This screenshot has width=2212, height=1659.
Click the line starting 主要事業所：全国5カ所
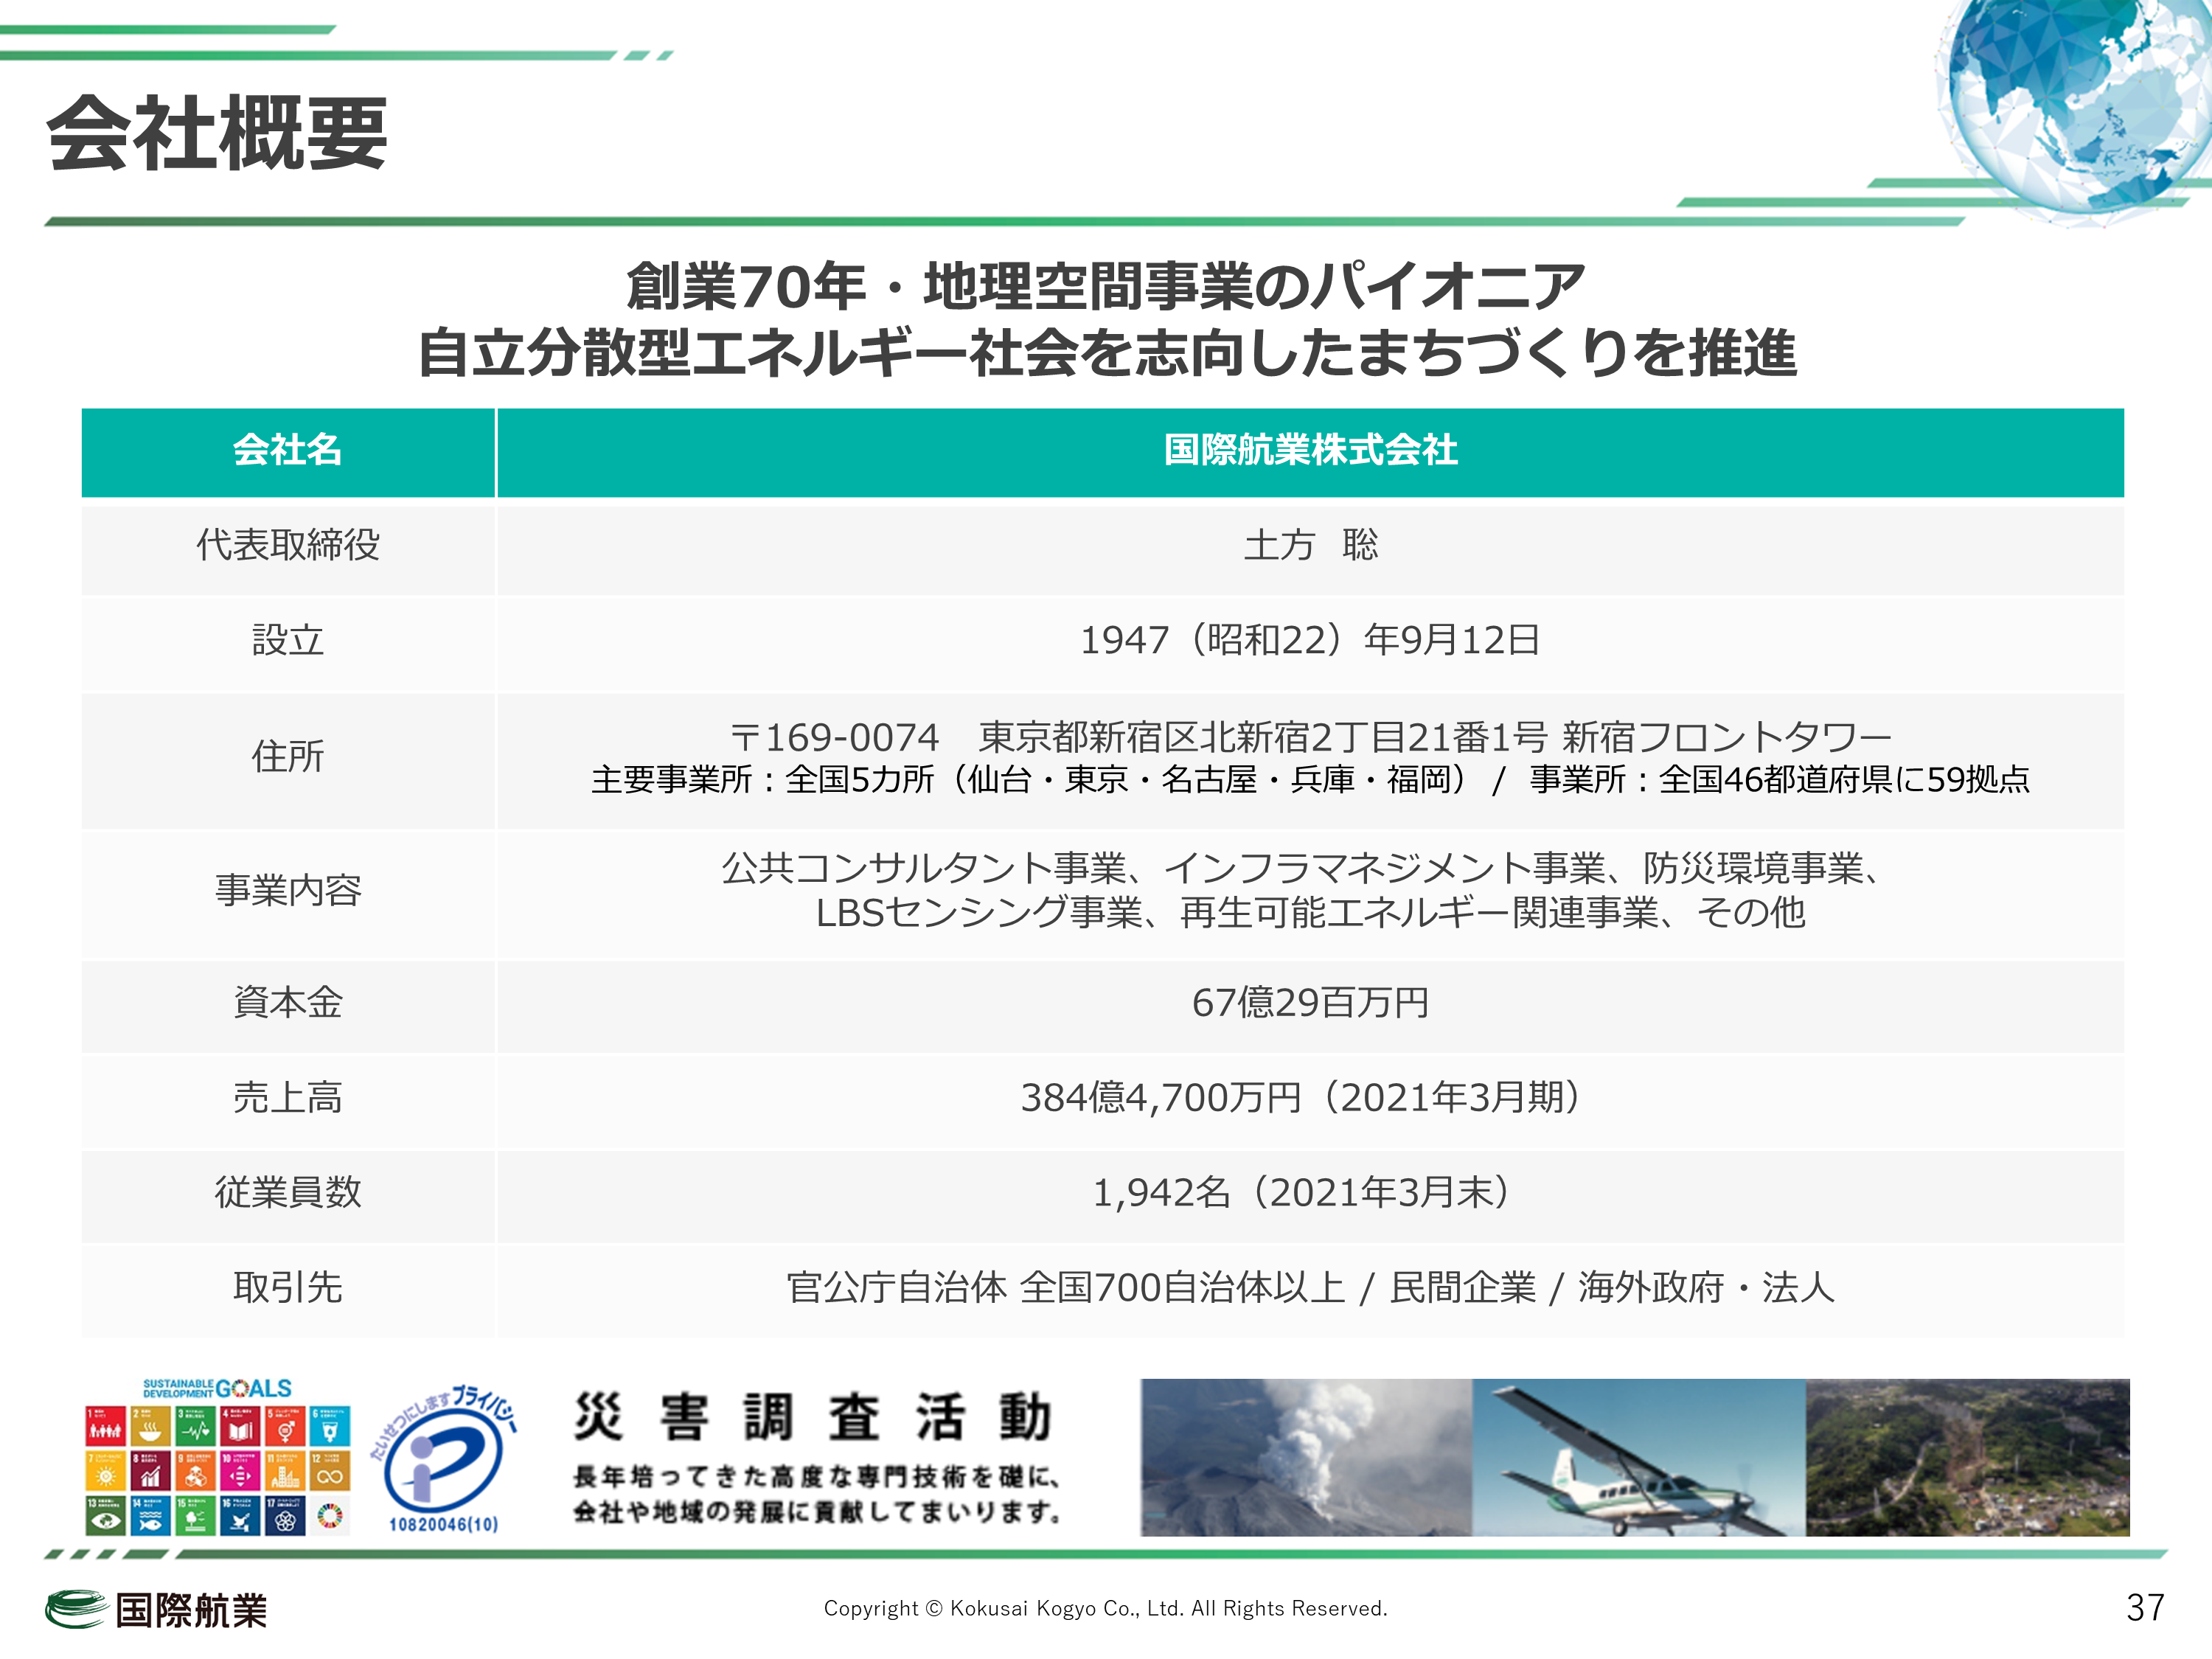coord(1310,779)
